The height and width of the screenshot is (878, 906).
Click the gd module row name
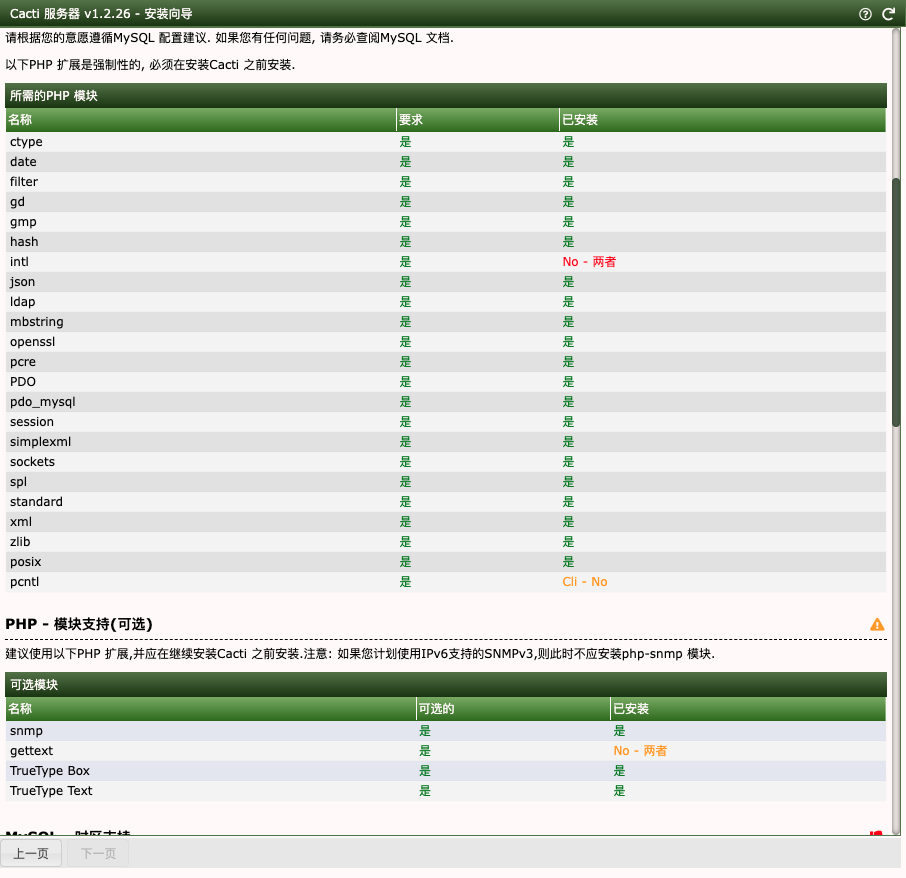coord(17,202)
